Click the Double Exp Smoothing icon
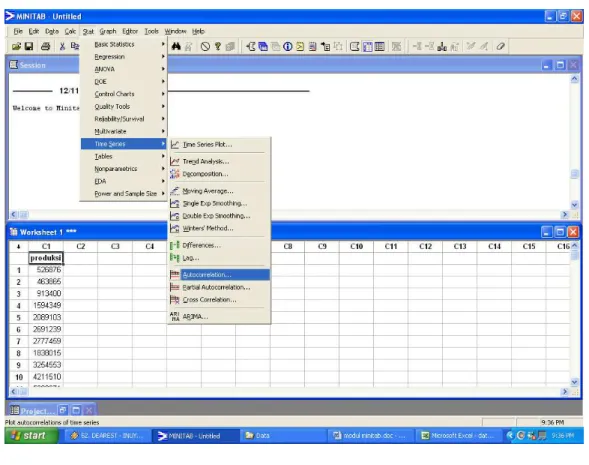Image resolution: width=589 pixels, height=465 pixels. 175,216
